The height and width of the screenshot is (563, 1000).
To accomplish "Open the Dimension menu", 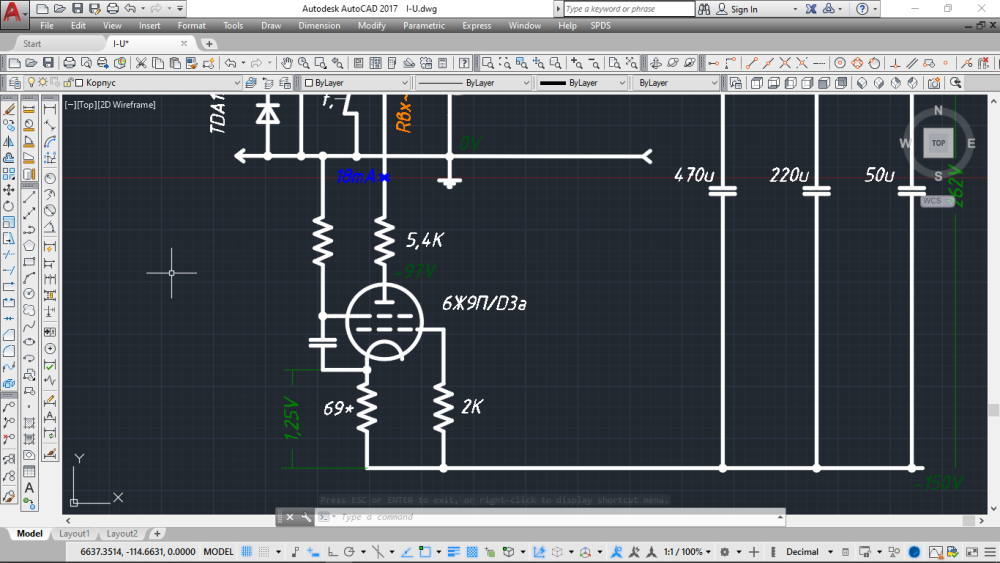I will click(319, 25).
